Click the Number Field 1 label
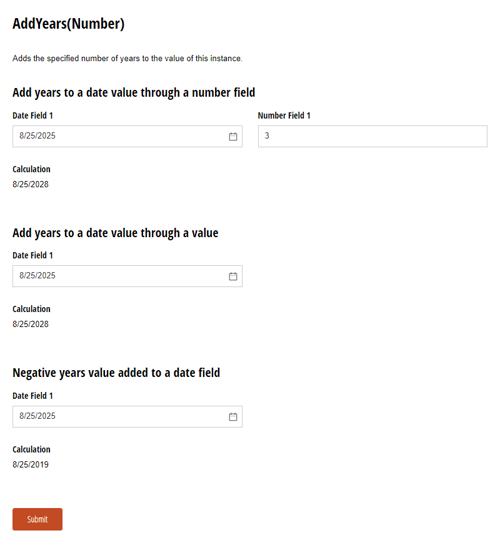 click(x=284, y=115)
